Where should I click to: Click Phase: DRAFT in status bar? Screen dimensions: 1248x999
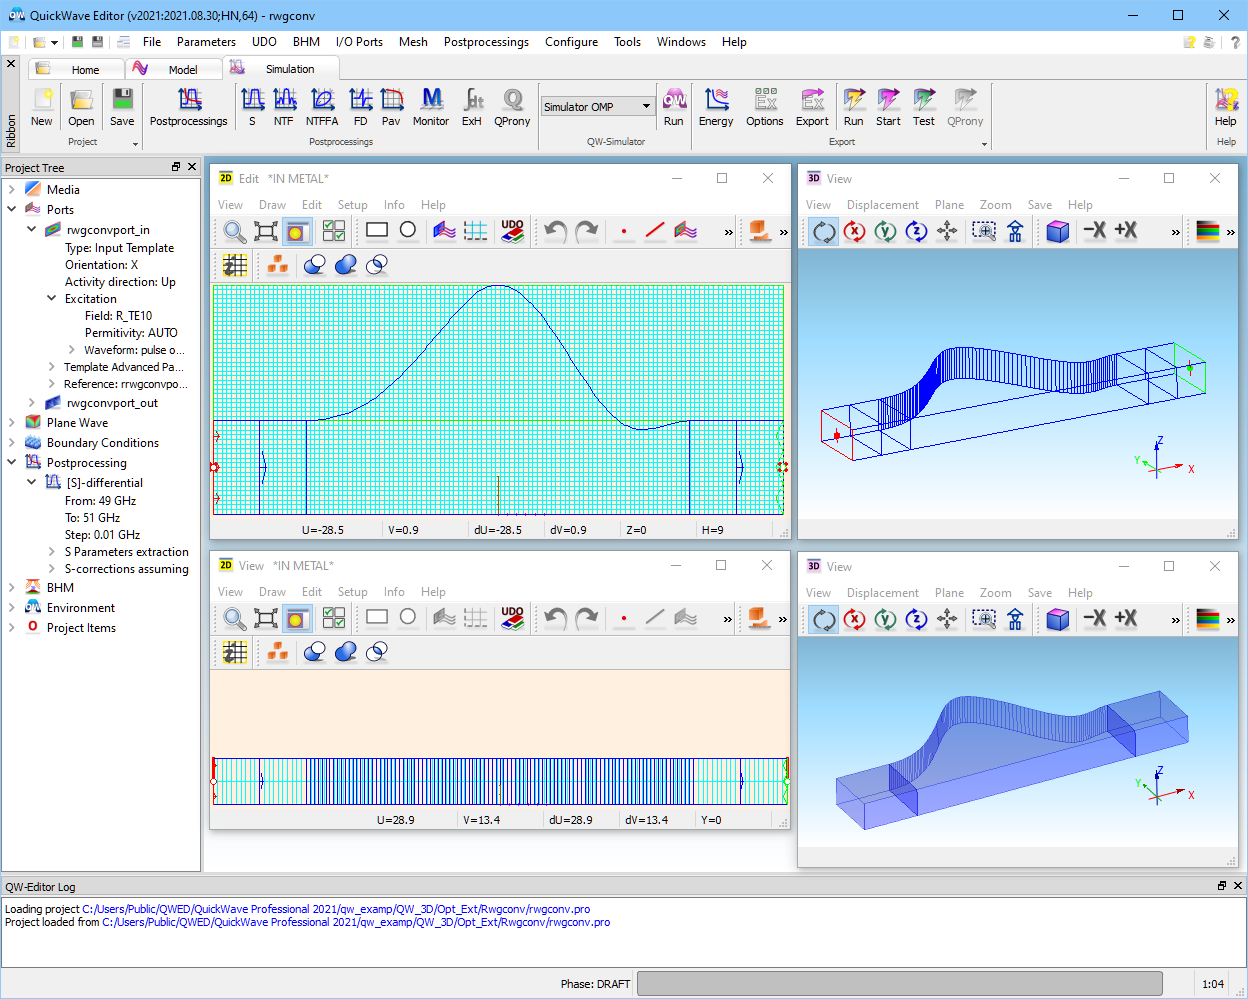(595, 984)
